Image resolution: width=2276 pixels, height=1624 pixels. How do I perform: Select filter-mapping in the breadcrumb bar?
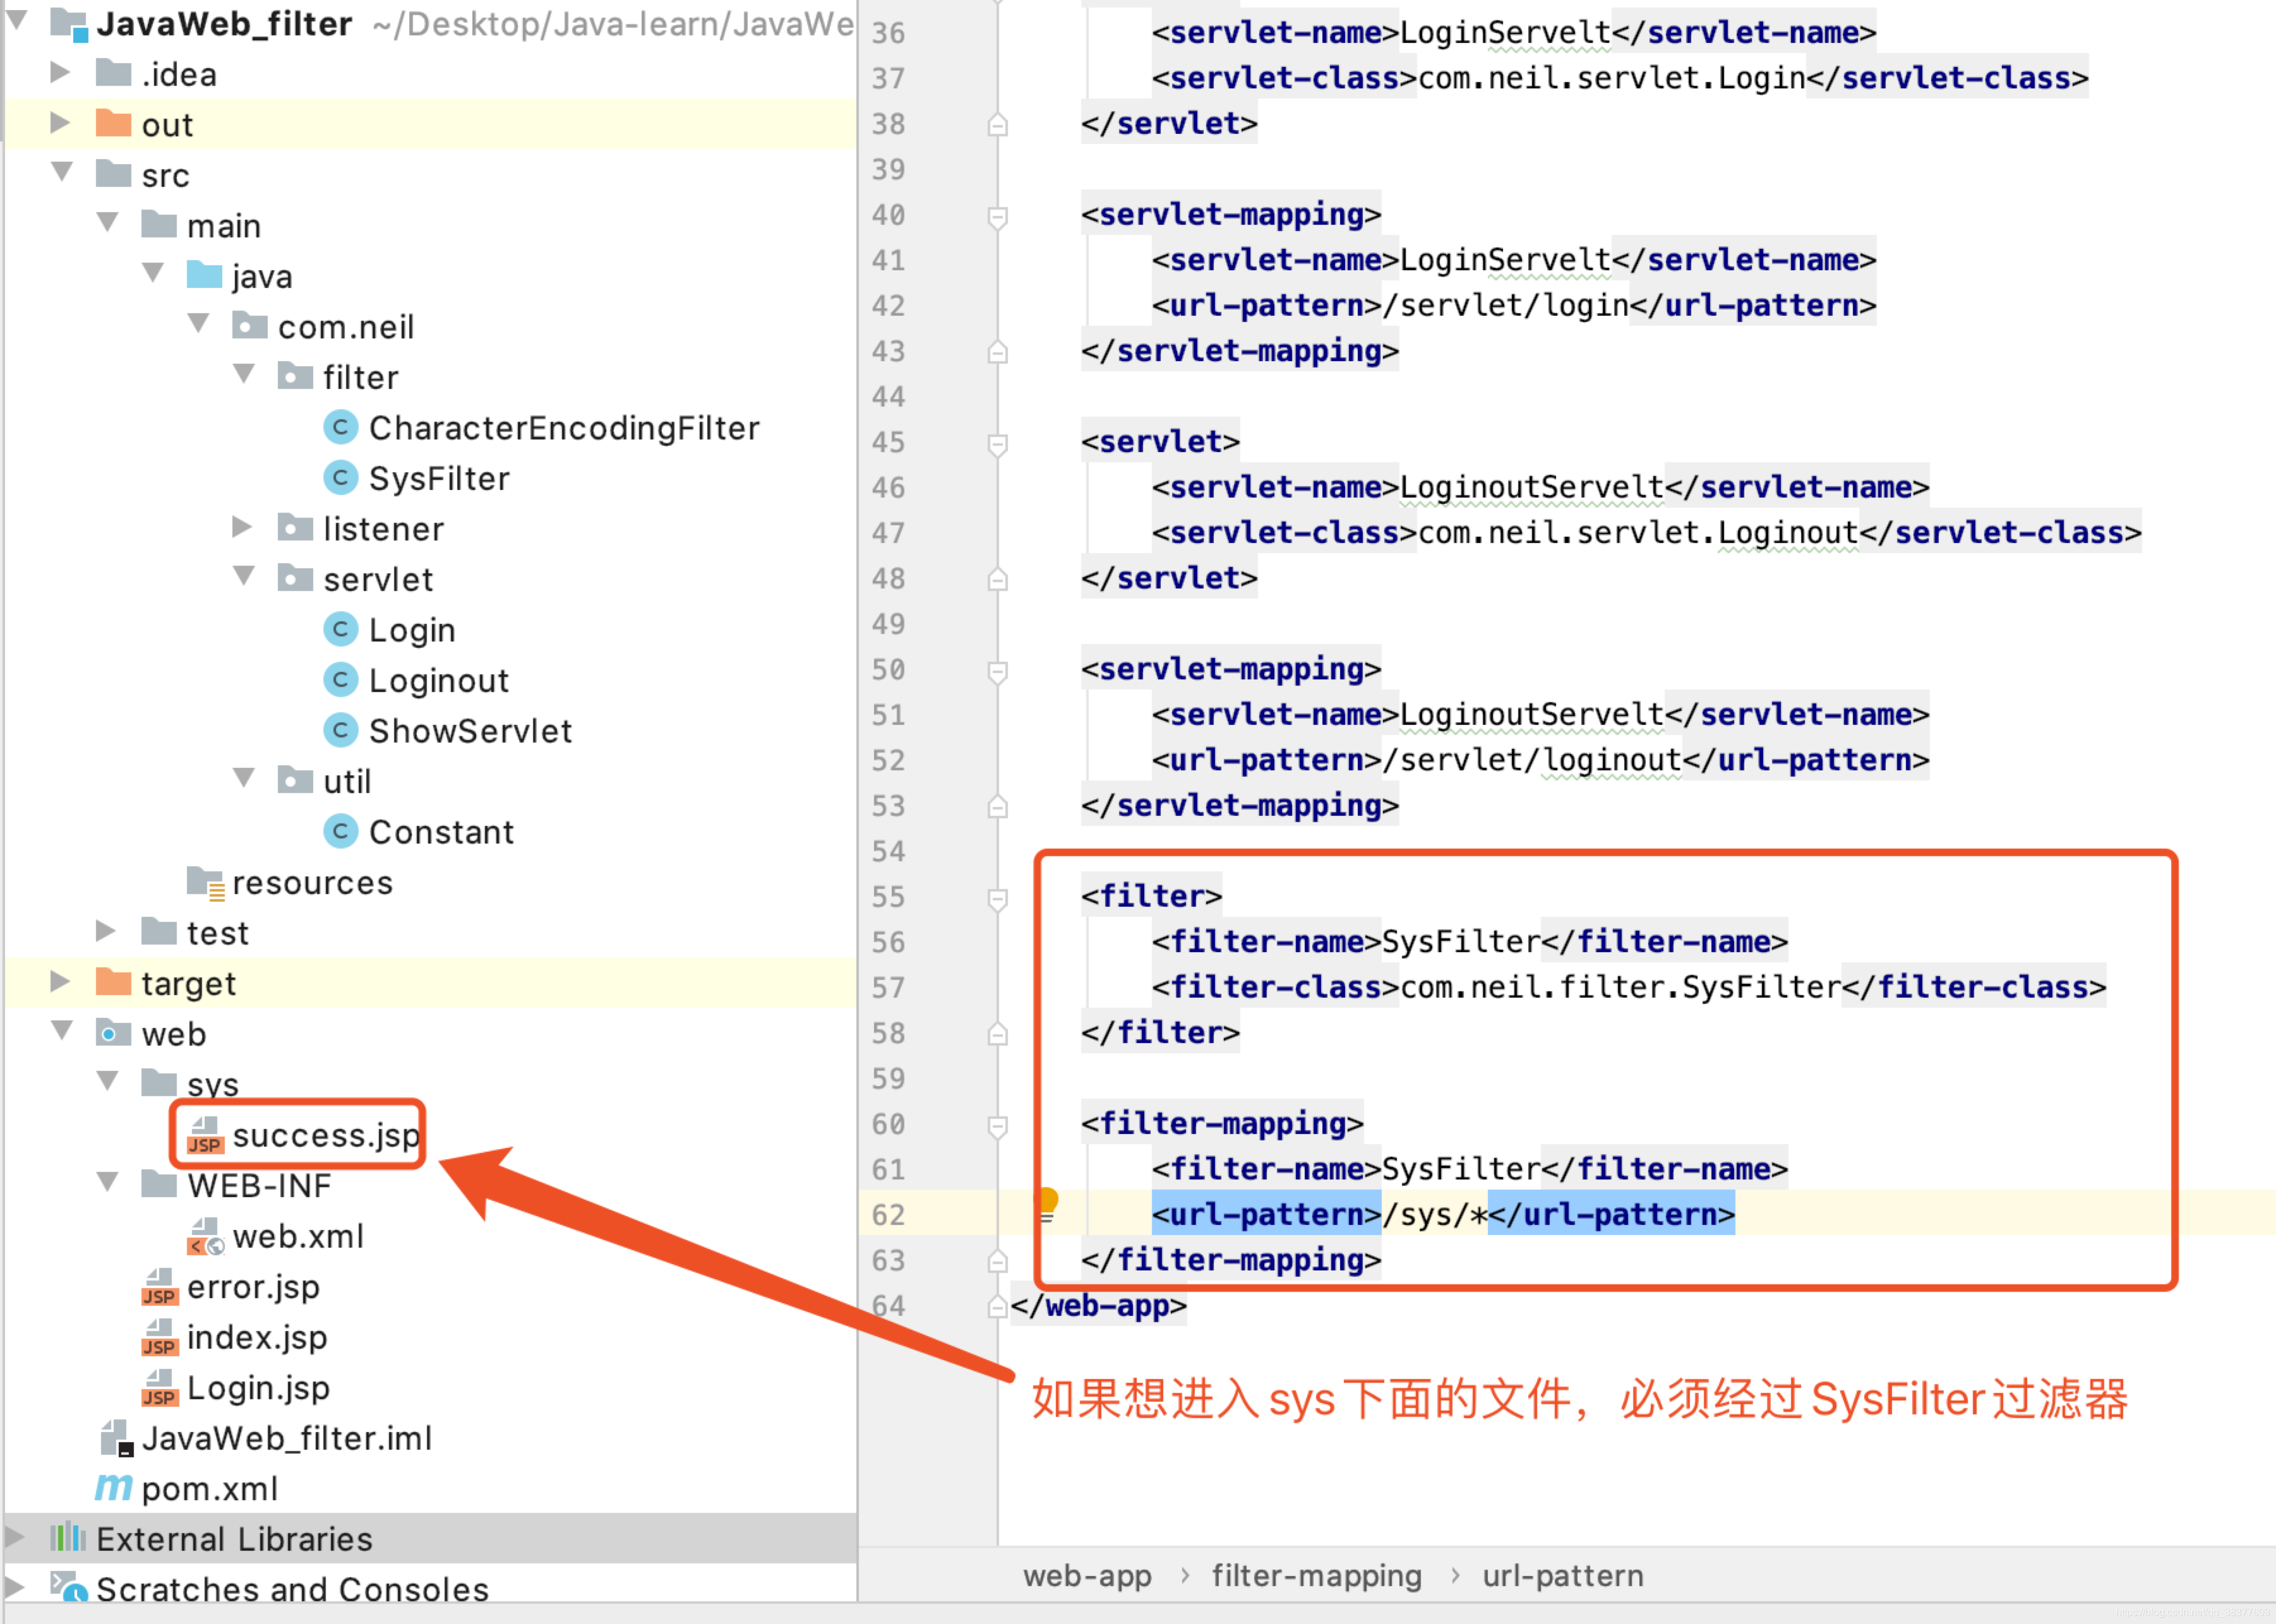[1316, 1576]
